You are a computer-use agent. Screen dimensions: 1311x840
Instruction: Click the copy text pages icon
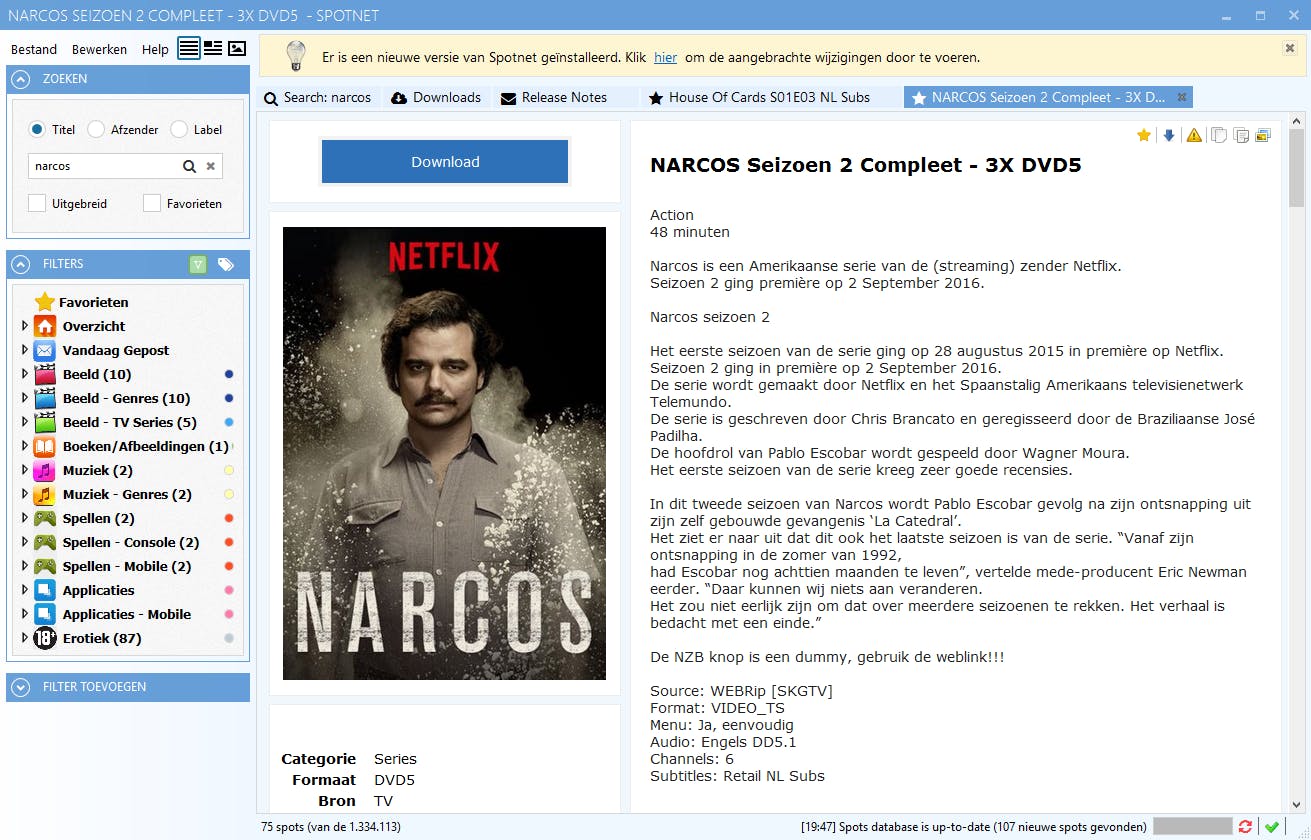coord(1241,135)
